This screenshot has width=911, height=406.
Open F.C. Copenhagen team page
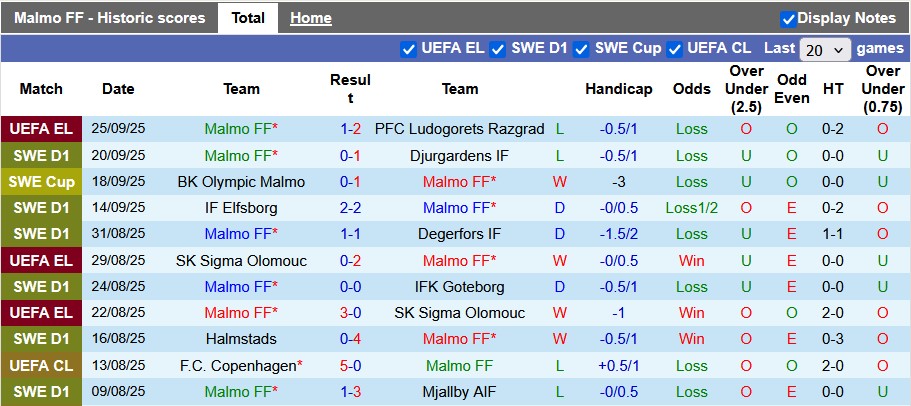pos(241,366)
